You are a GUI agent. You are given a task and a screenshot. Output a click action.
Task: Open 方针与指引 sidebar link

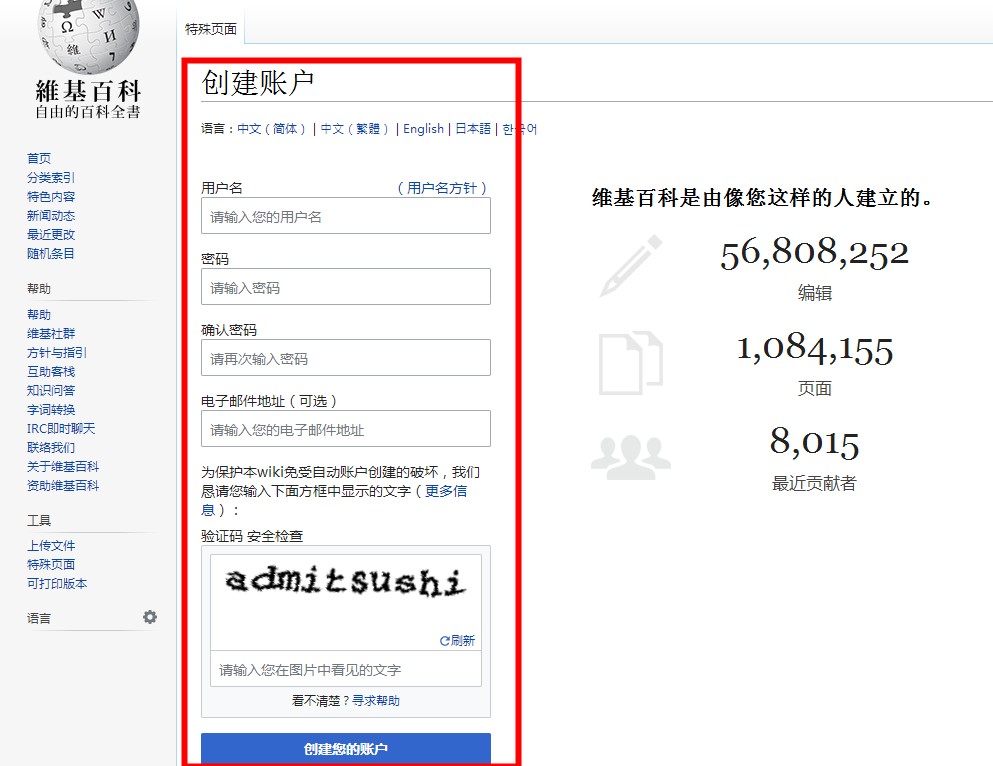(x=57, y=353)
